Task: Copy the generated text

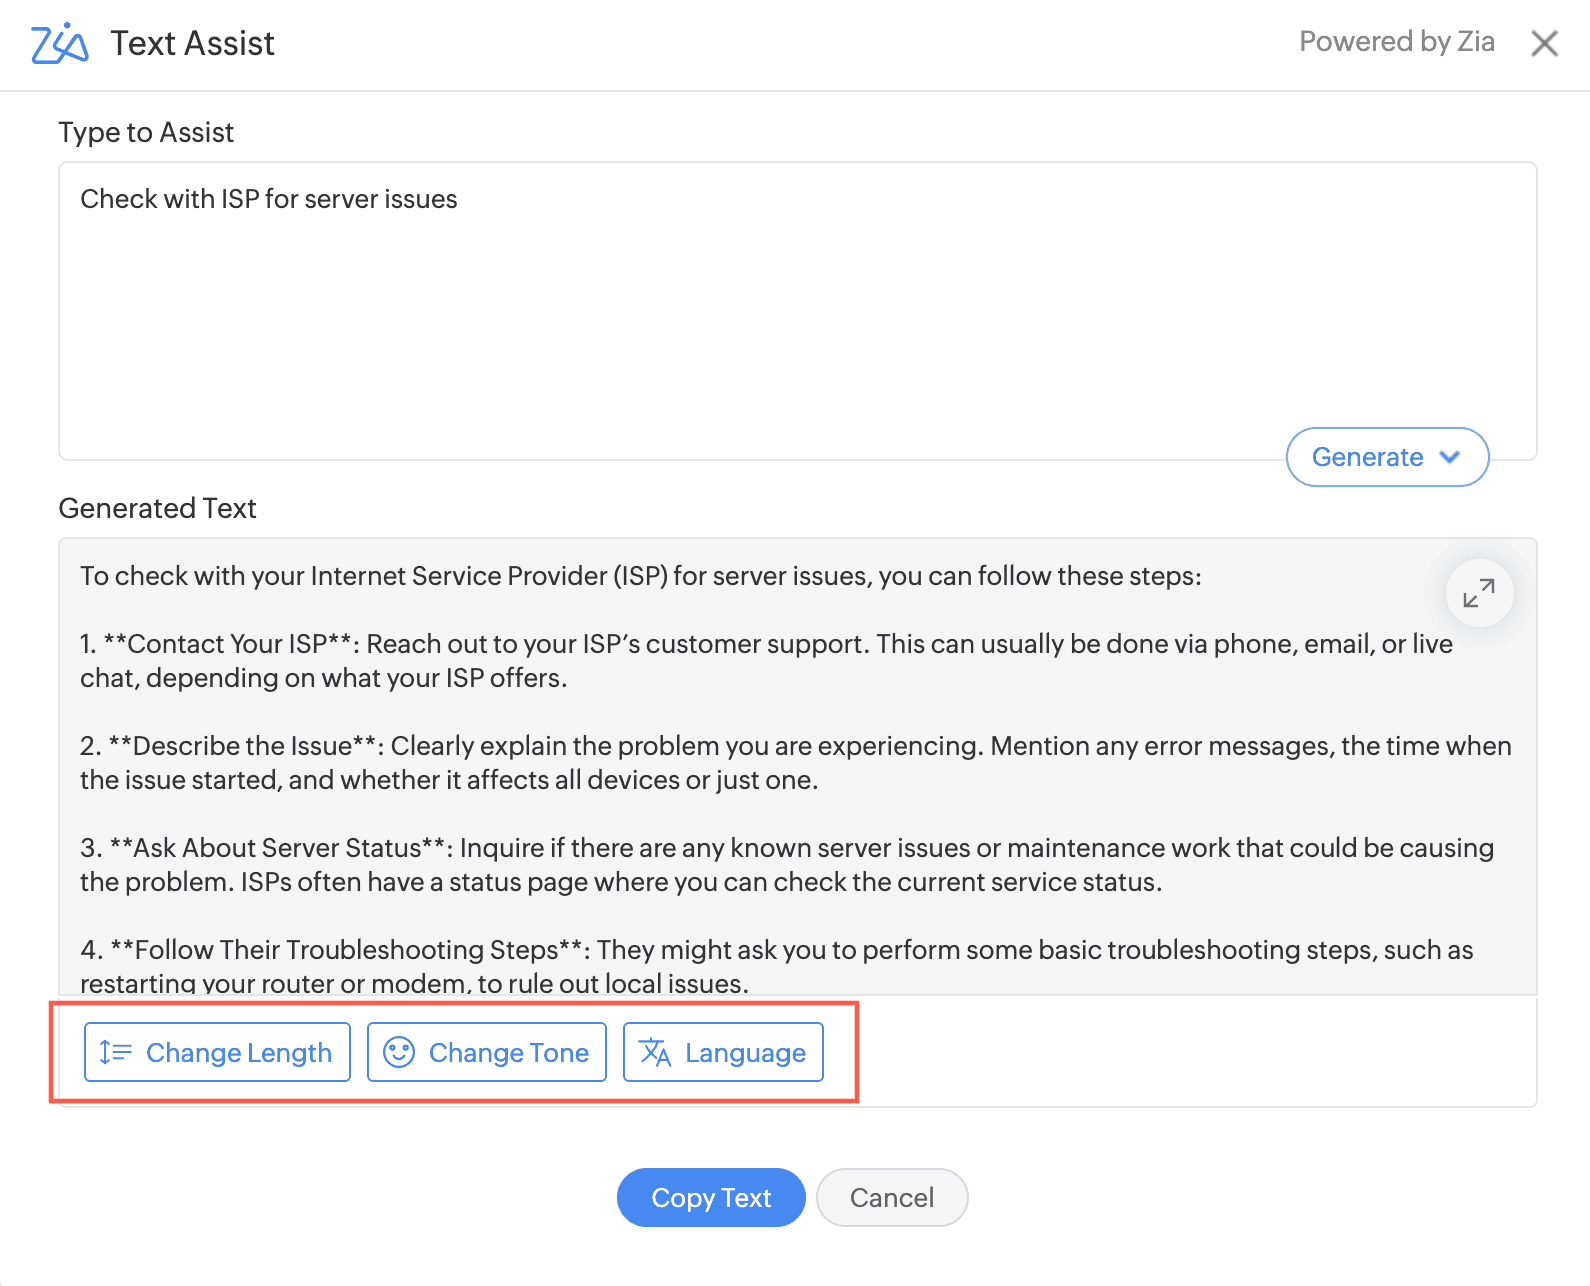Action: click(711, 1197)
